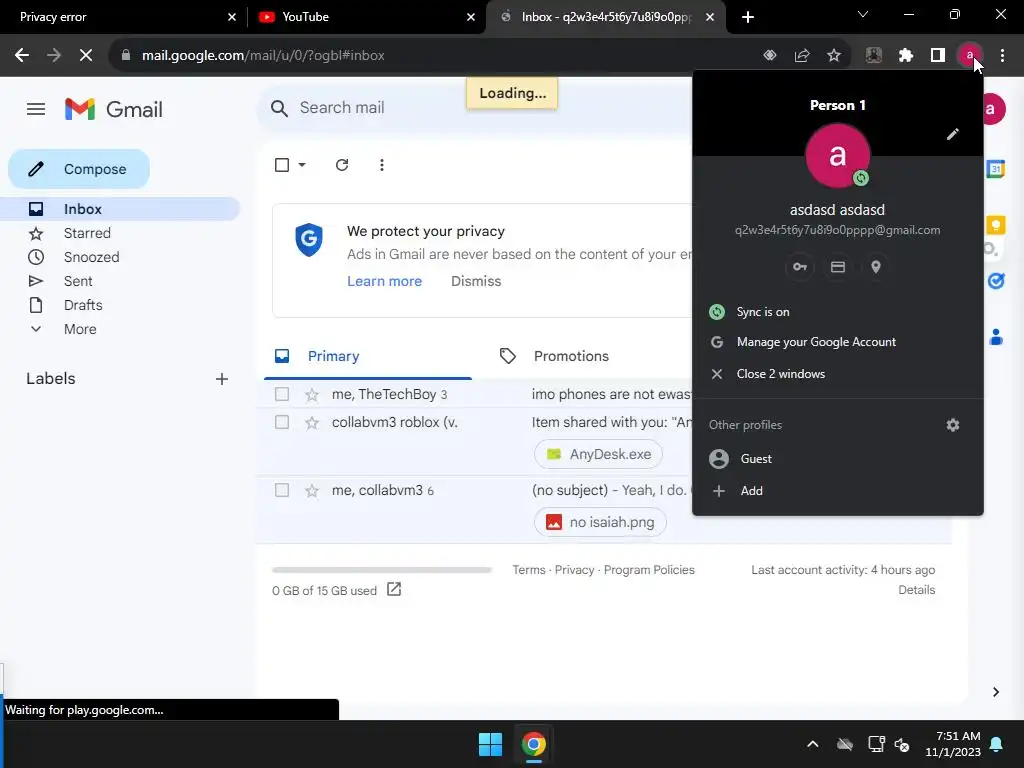1024x768 pixels.
Task: Tick the select-all messages checkbox
Action: (281, 165)
